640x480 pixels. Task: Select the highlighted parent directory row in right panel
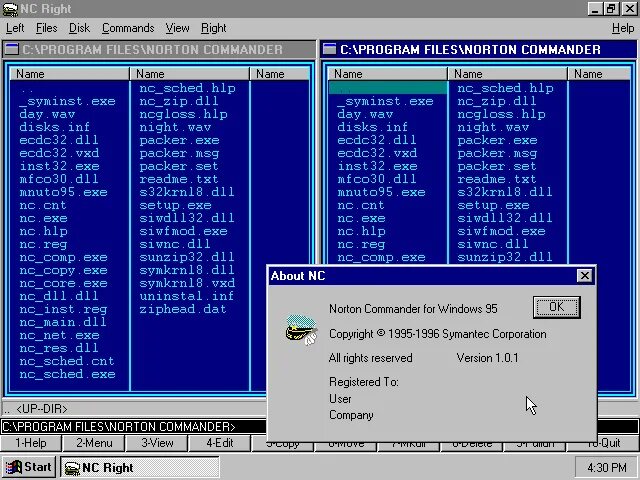388,88
